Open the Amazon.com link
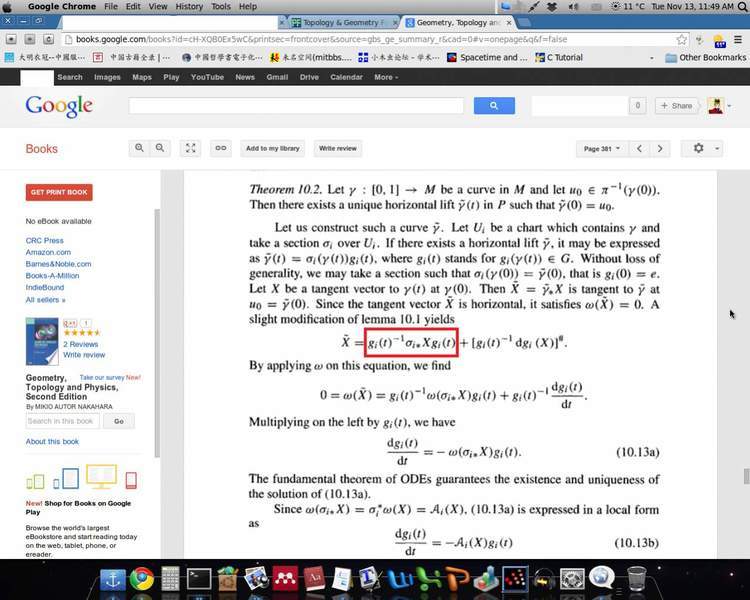The width and height of the screenshot is (750, 600). [48, 252]
